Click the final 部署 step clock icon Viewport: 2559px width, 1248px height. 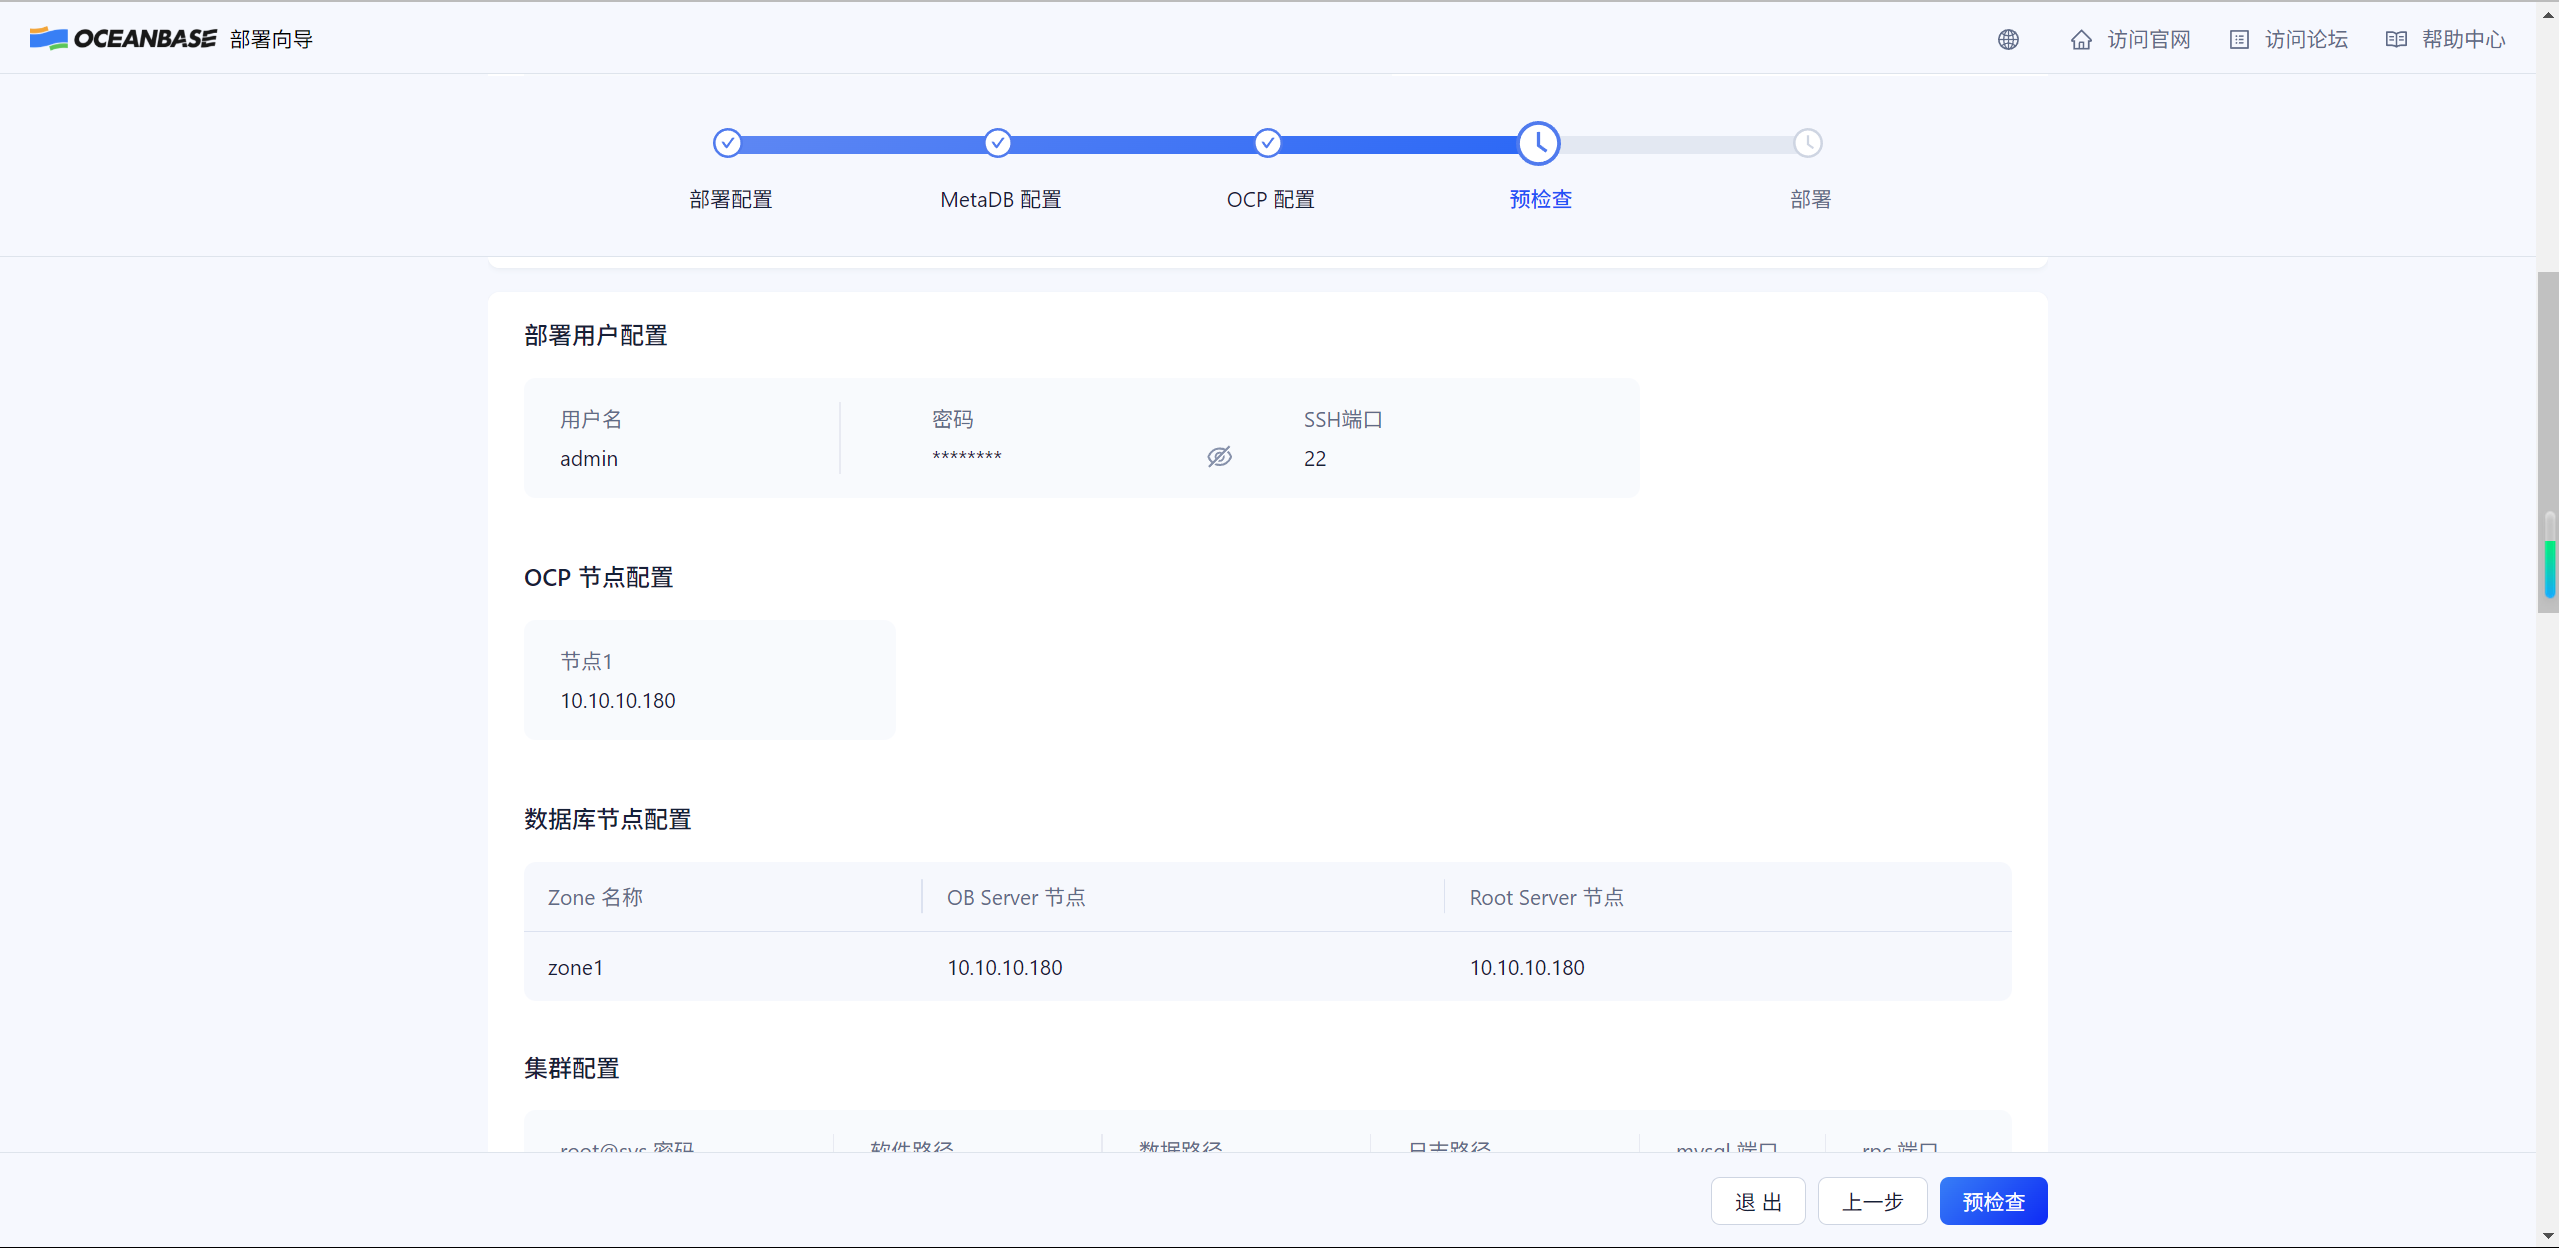[x=1808, y=143]
